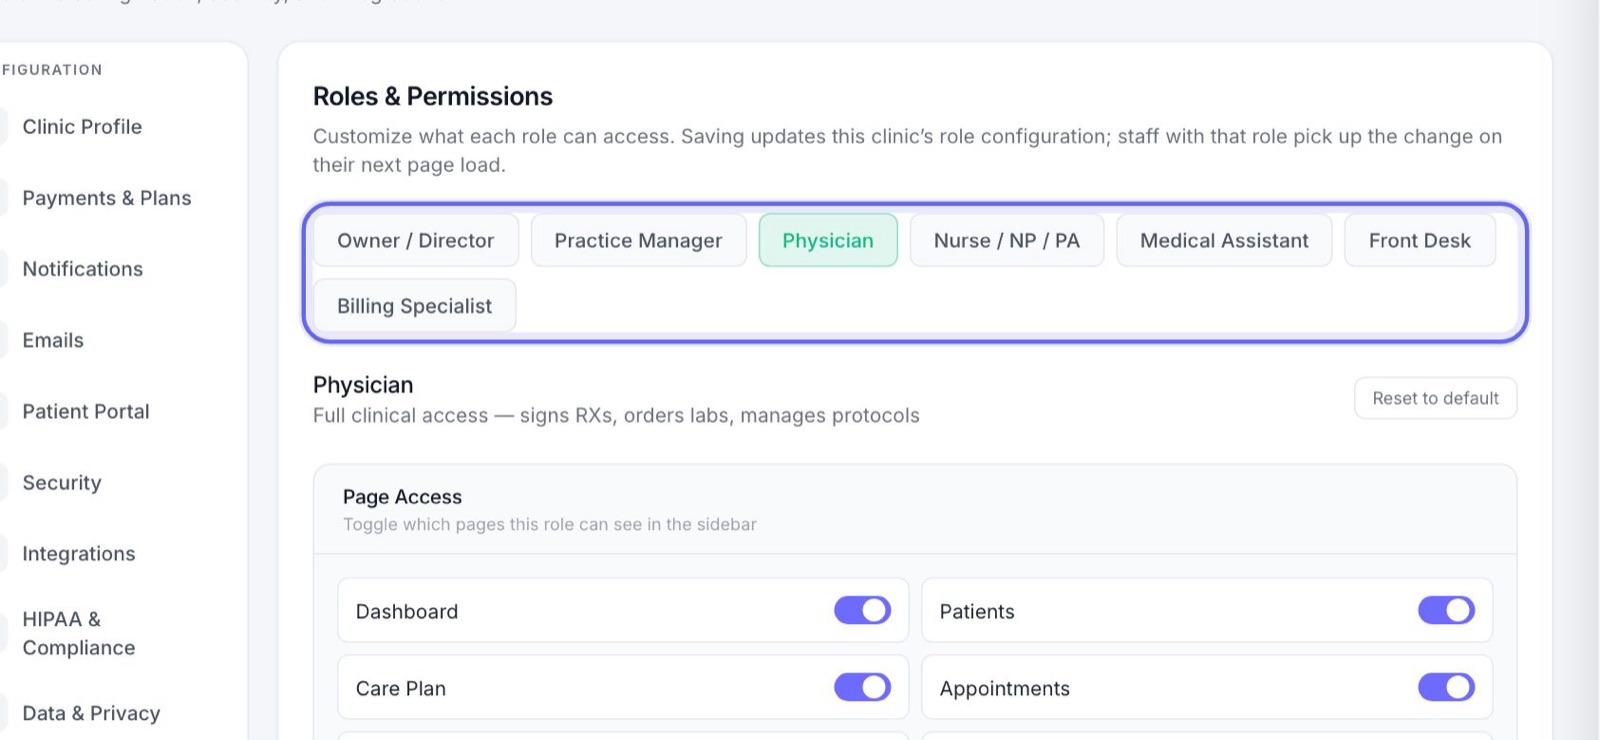This screenshot has height=740, width=1600.
Task: Open Clinic Profile settings
Action: click(82, 127)
